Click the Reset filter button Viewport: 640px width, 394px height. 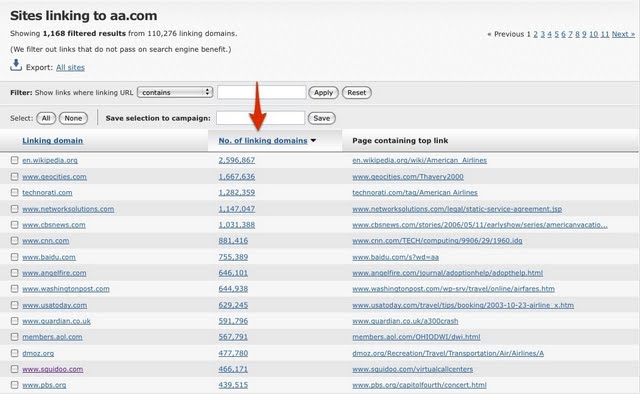(356, 93)
